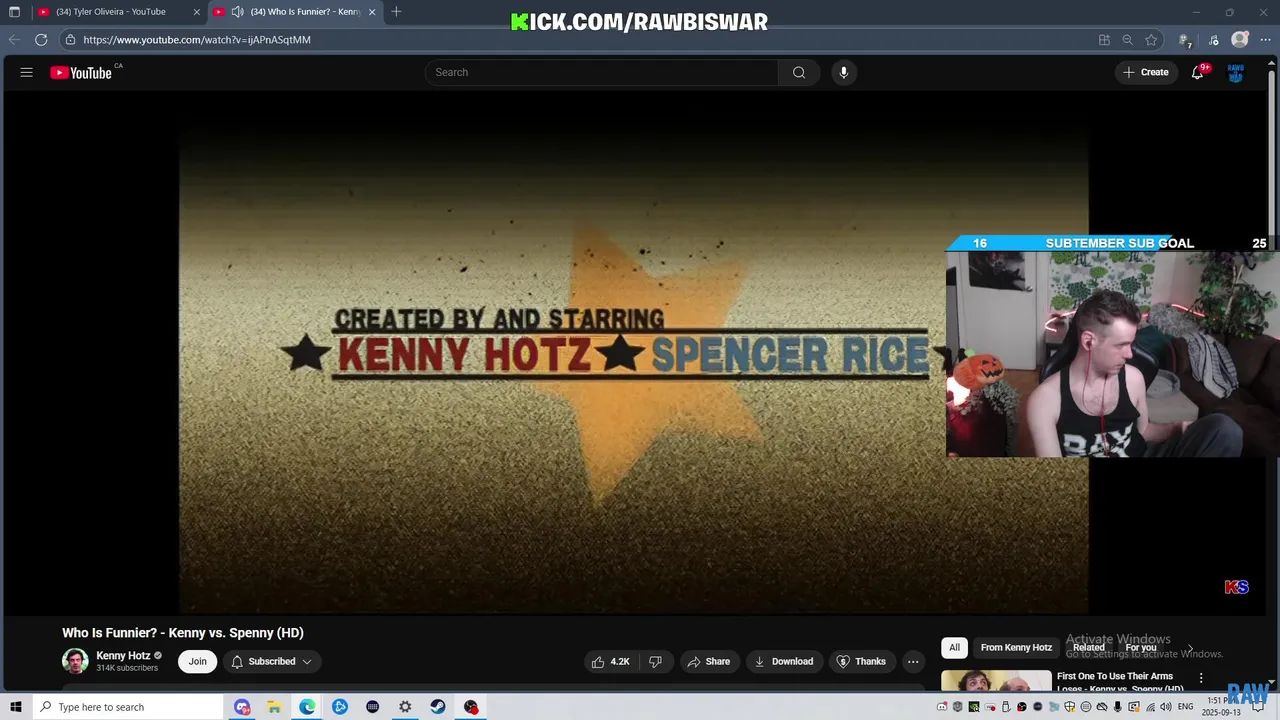
Task: Click the video player area
Action: pyautogui.click(x=633, y=355)
